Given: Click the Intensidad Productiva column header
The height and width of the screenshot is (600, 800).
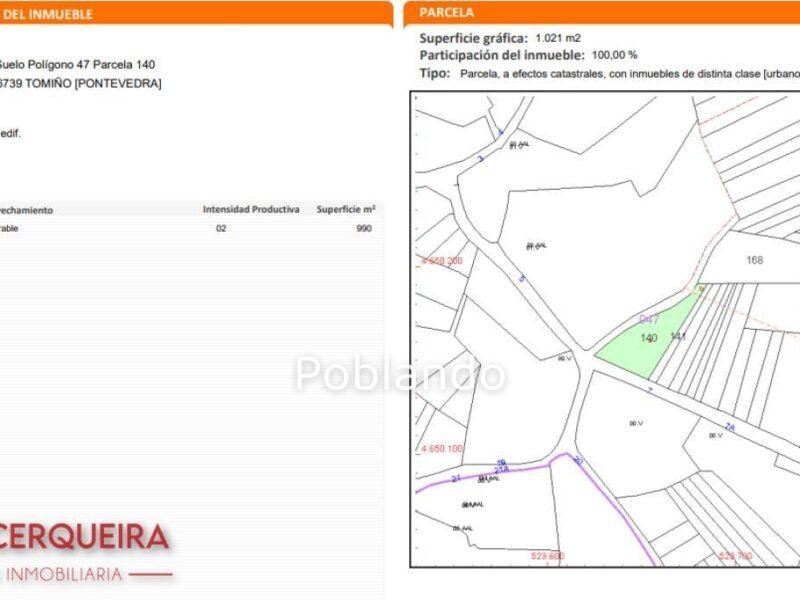Looking at the screenshot, I should pyautogui.click(x=251, y=209).
